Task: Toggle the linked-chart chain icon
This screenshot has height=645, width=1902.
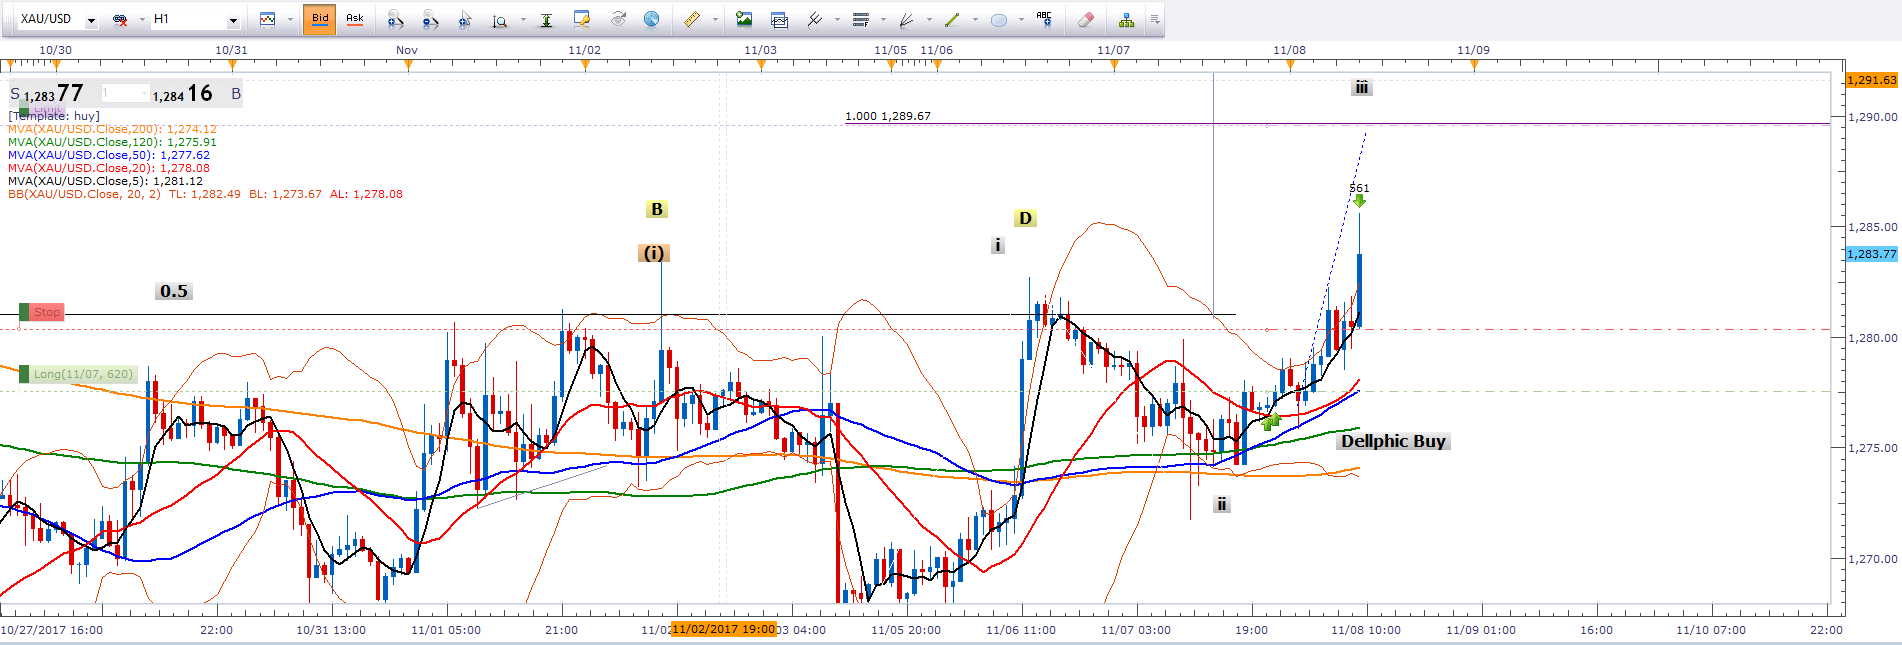Action: [x=120, y=19]
